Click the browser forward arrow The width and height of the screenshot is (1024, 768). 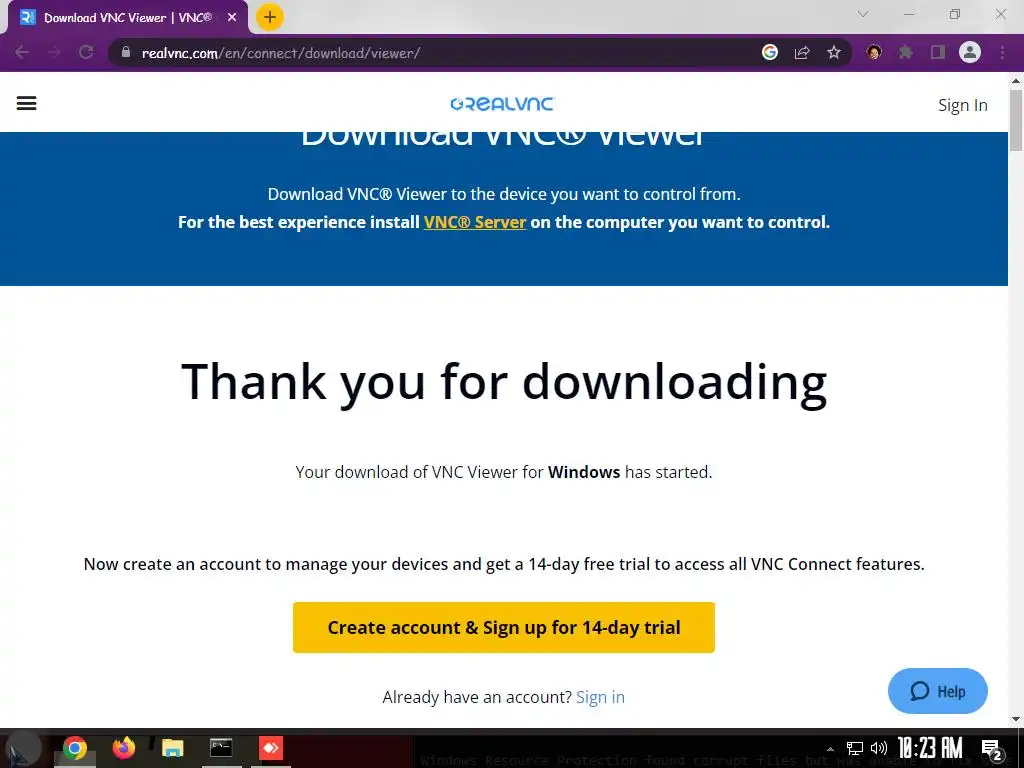(54, 52)
